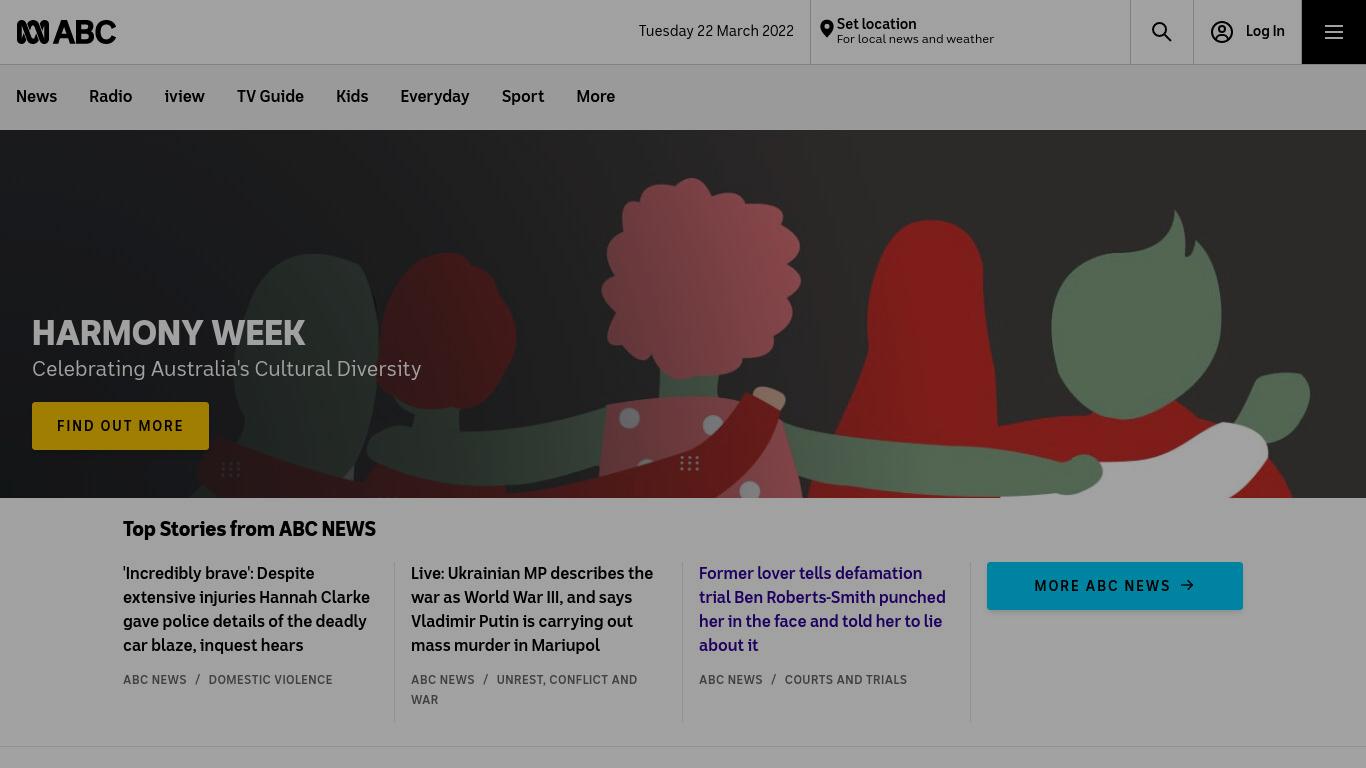Click the date Tuesday 22 March 2022

coord(716,31)
